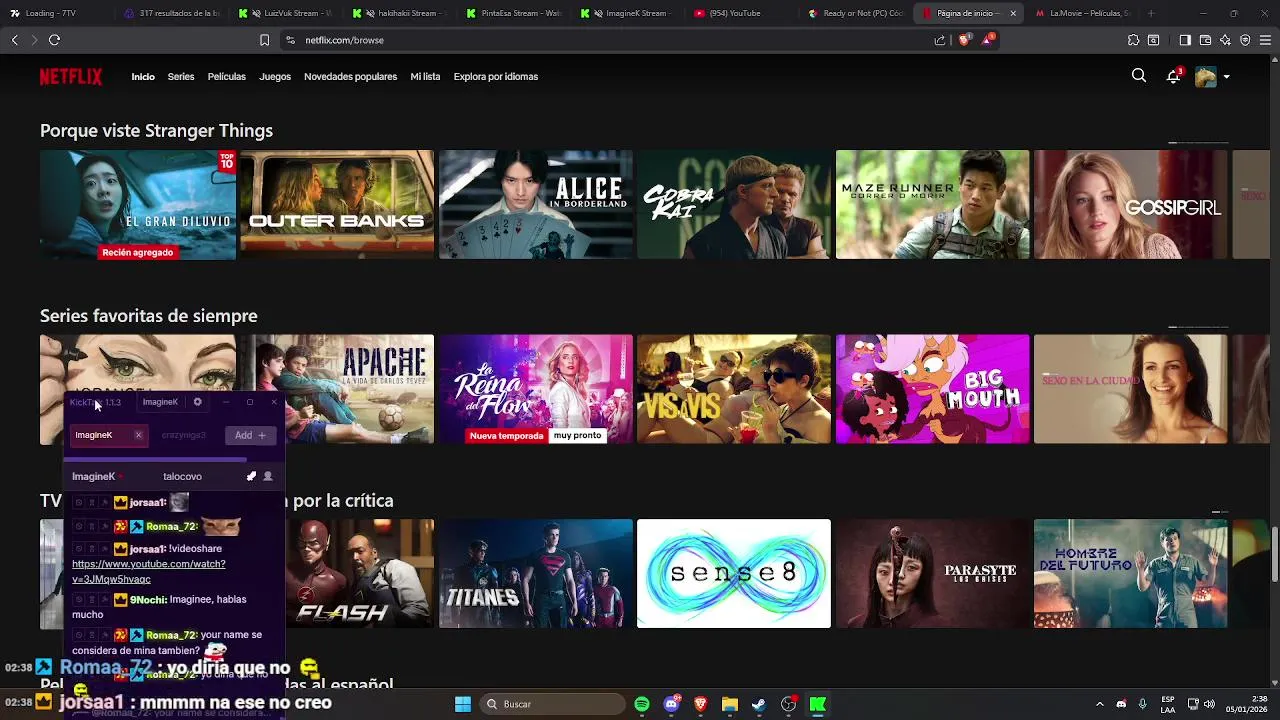The height and width of the screenshot is (720, 1280).
Task: Open new browser tab plus
Action: point(1151,14)
